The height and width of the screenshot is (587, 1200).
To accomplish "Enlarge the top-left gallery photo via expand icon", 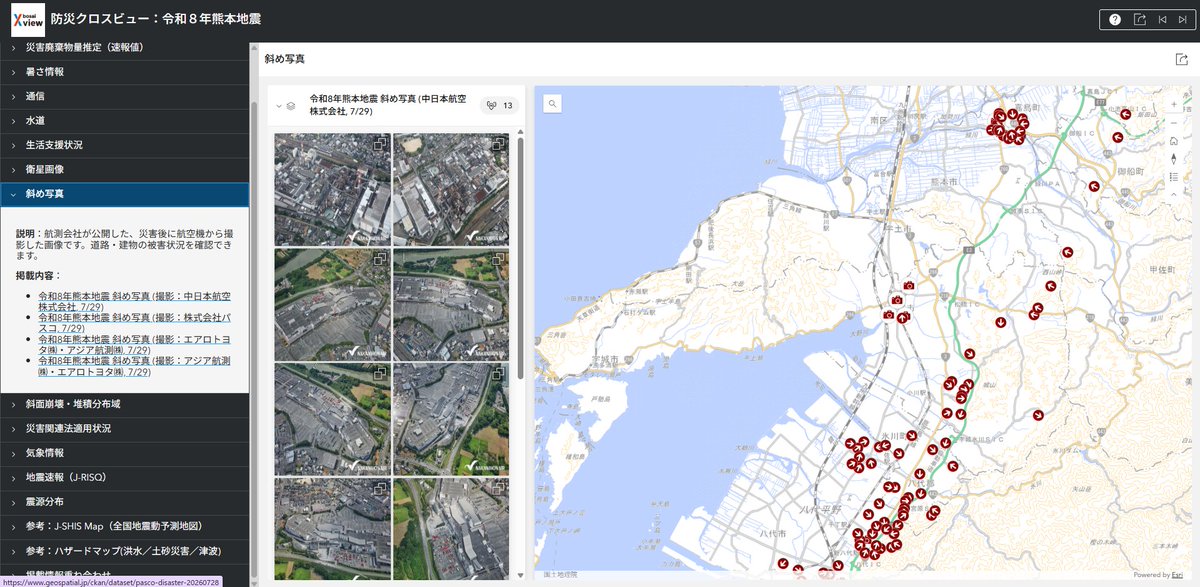I will [380, 145].
